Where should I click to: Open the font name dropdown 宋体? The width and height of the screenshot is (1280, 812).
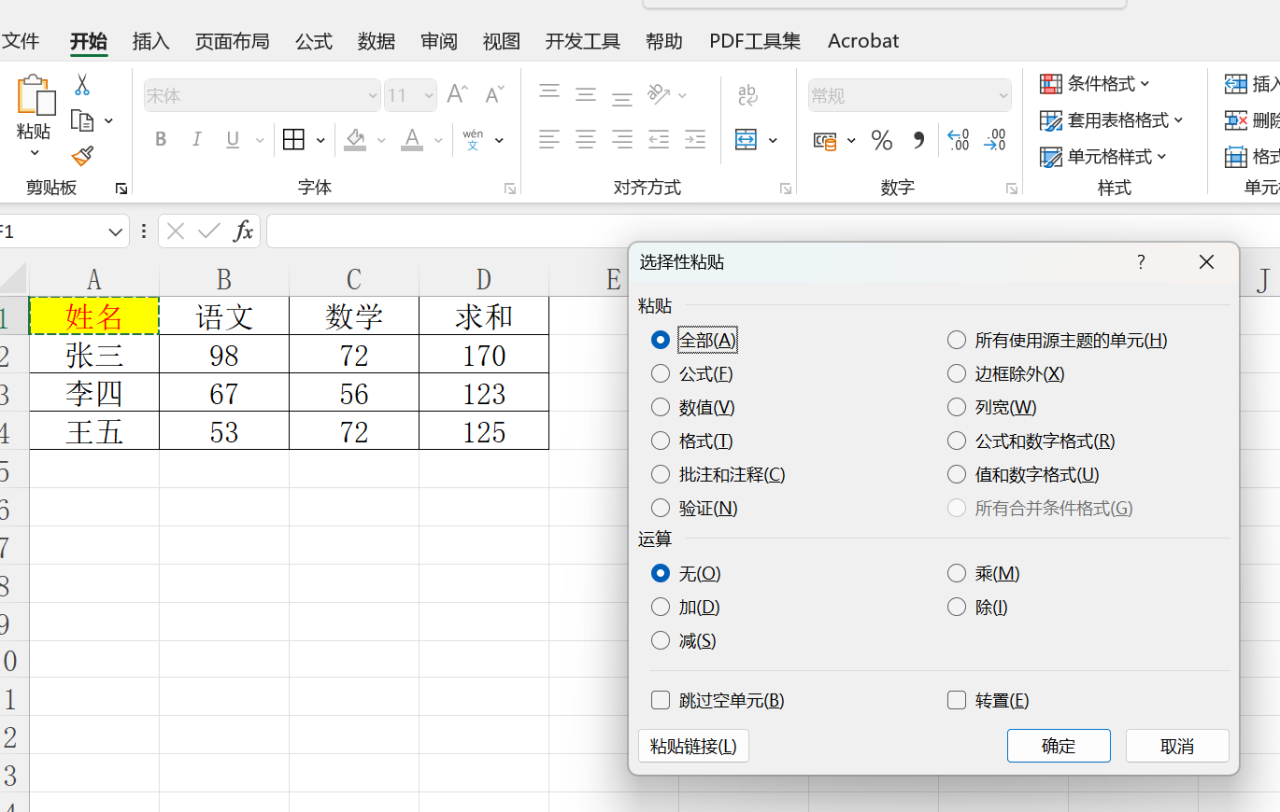[372, 96]
